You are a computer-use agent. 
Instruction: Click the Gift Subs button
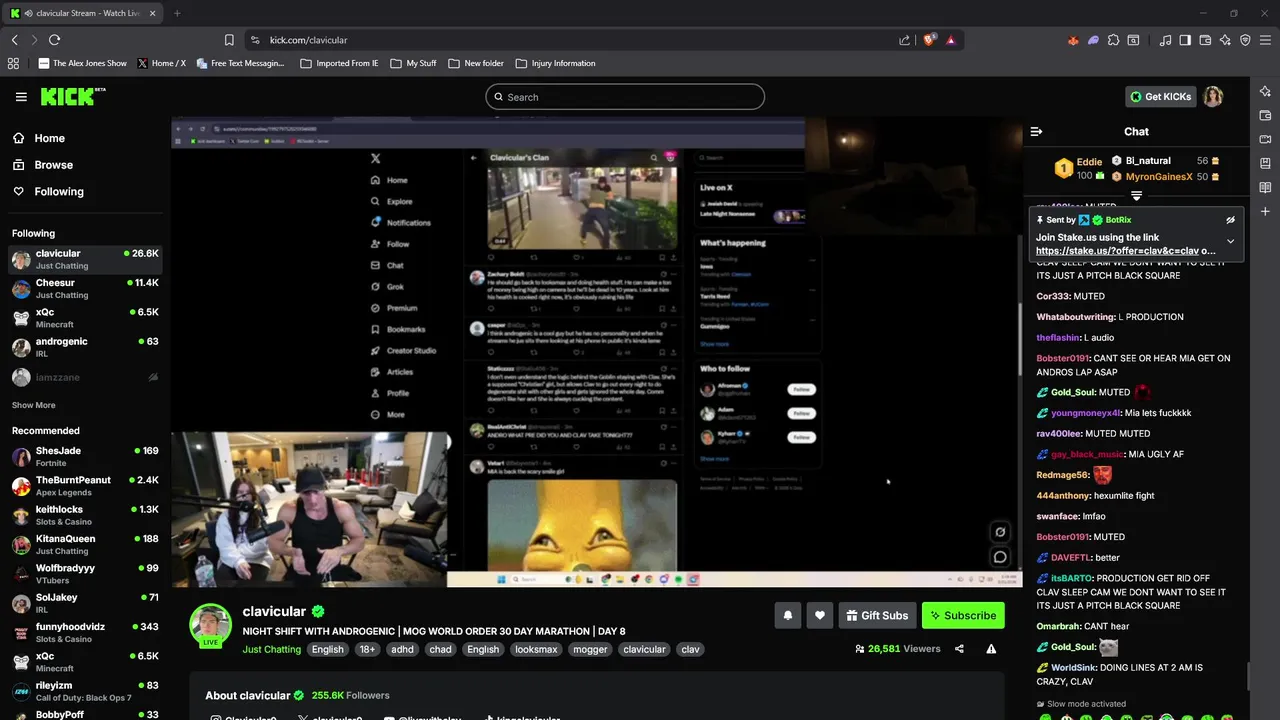click(877, 615)
